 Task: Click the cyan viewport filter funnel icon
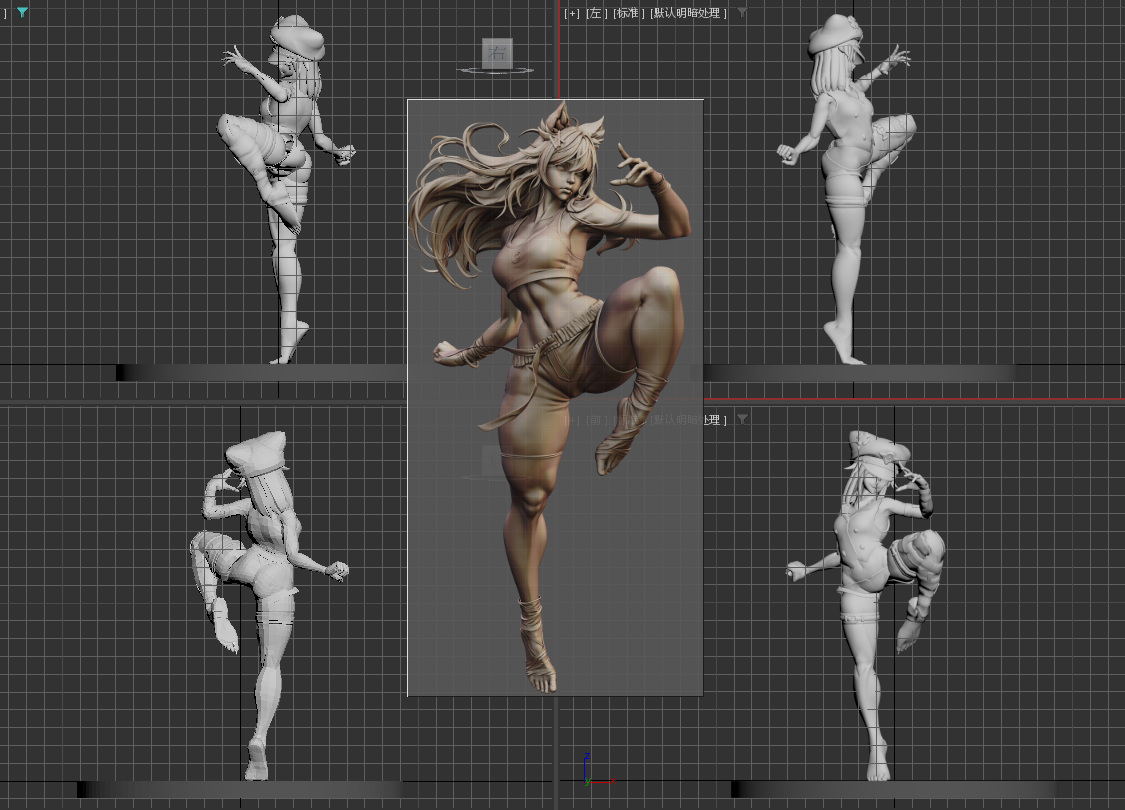[x=22, y=12]
